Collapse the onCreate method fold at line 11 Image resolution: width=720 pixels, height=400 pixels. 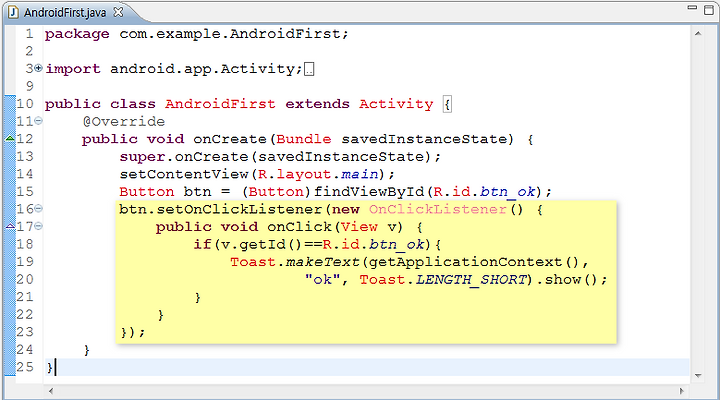coord(39,121)
